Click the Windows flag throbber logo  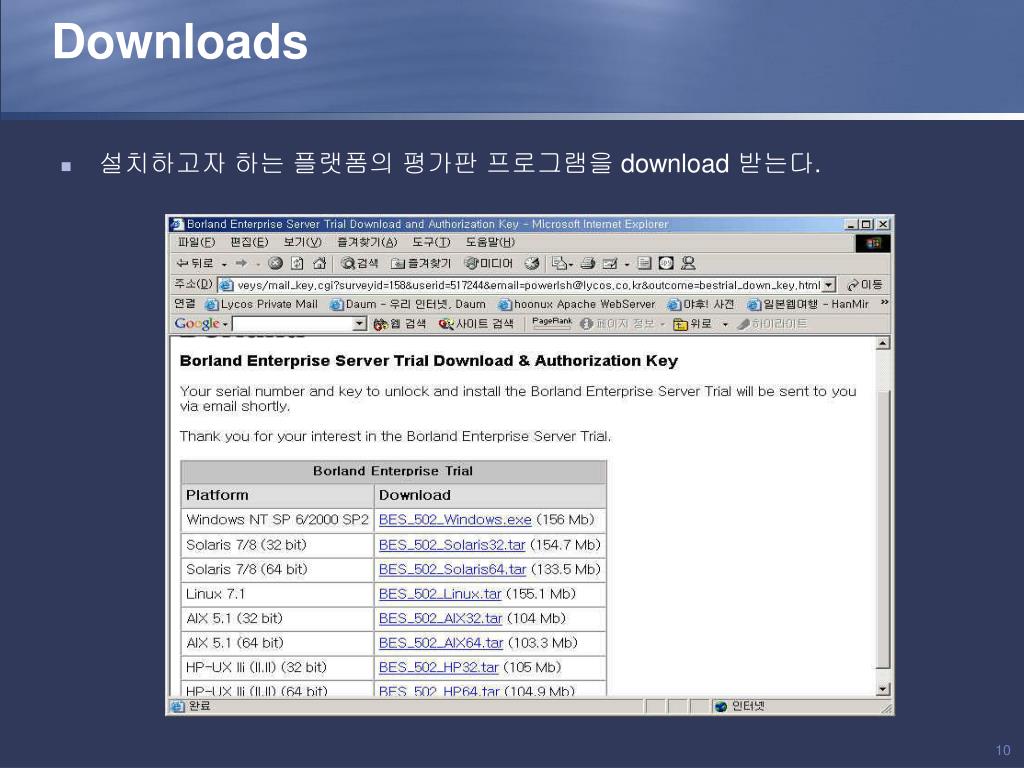pos(873,244)
